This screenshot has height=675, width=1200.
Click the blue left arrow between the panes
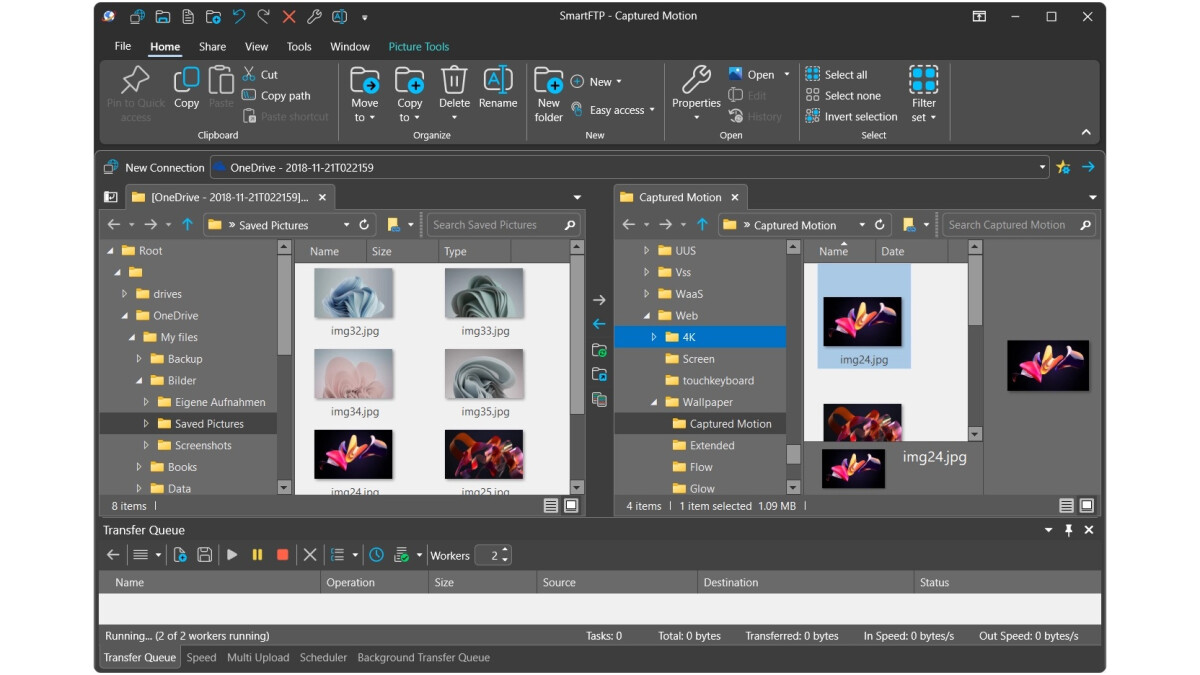(599, 324)
